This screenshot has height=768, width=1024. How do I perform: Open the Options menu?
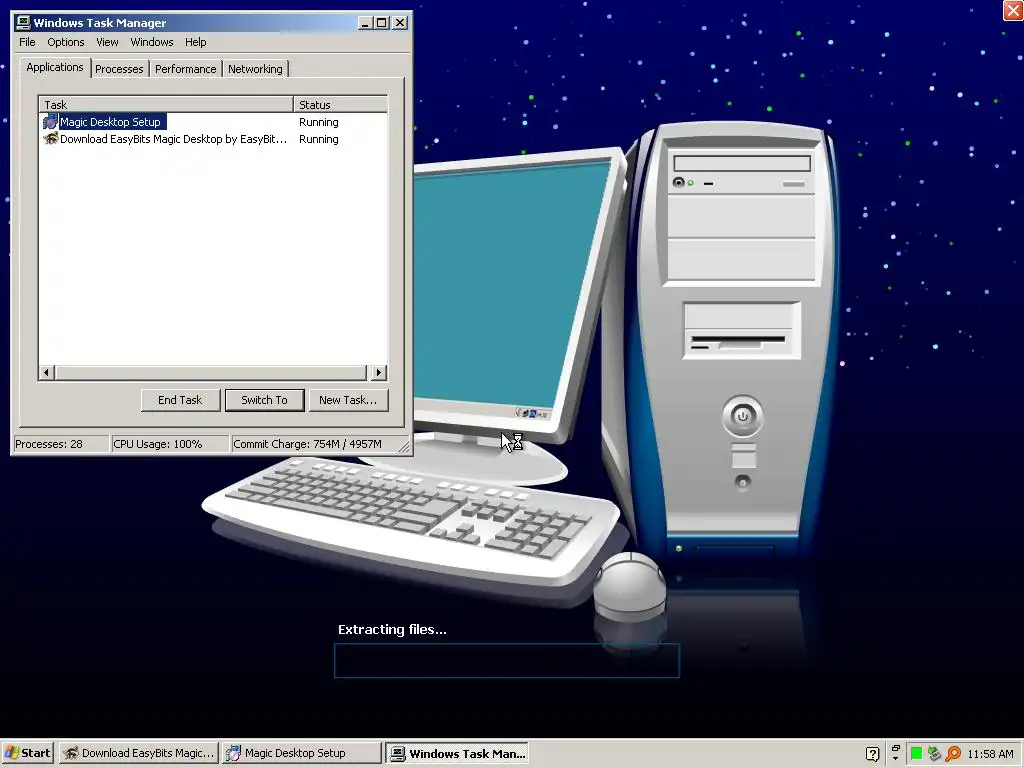point(65,42)
